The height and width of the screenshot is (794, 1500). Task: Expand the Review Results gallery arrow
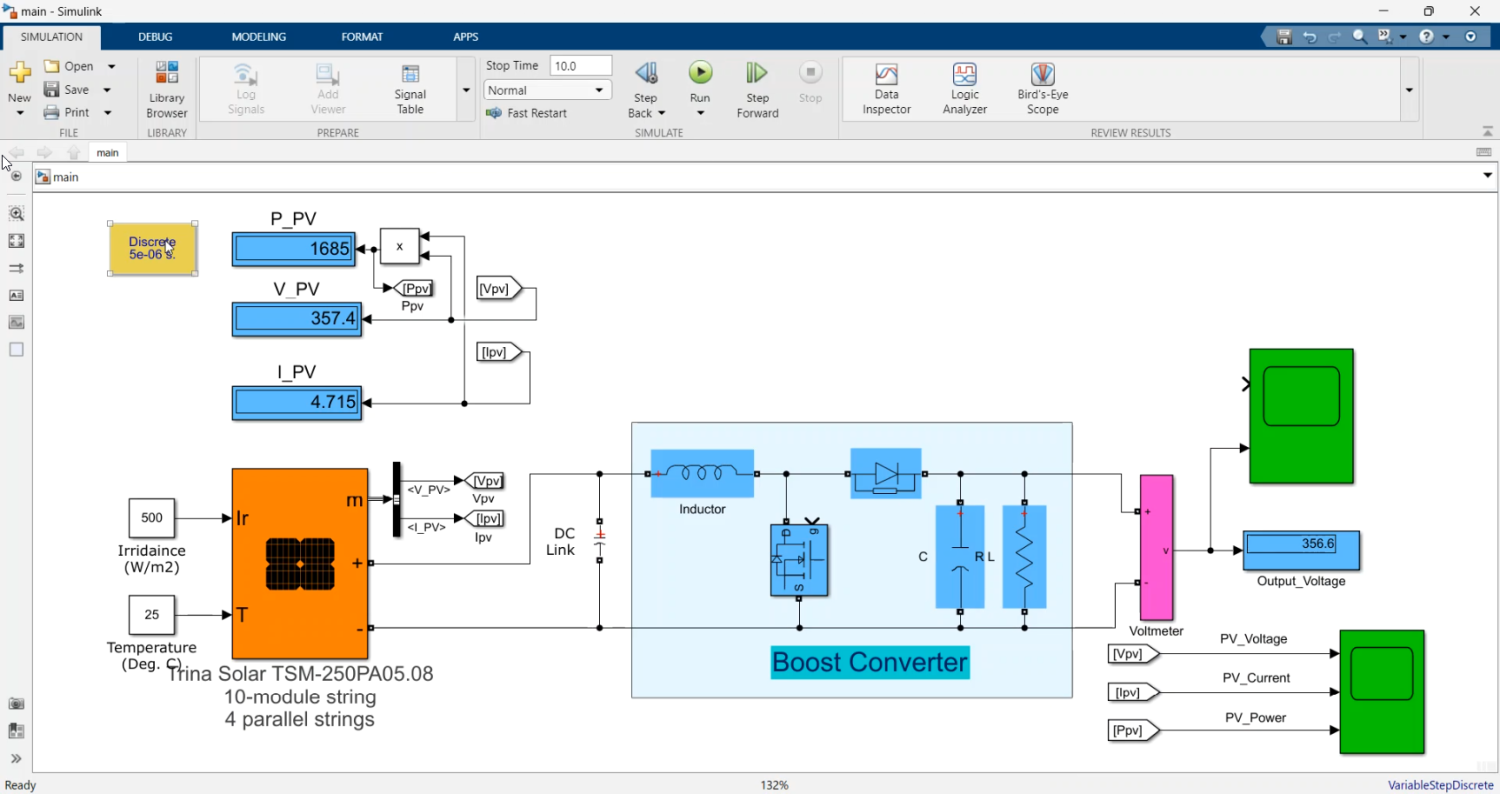(x=1409, y=90)
